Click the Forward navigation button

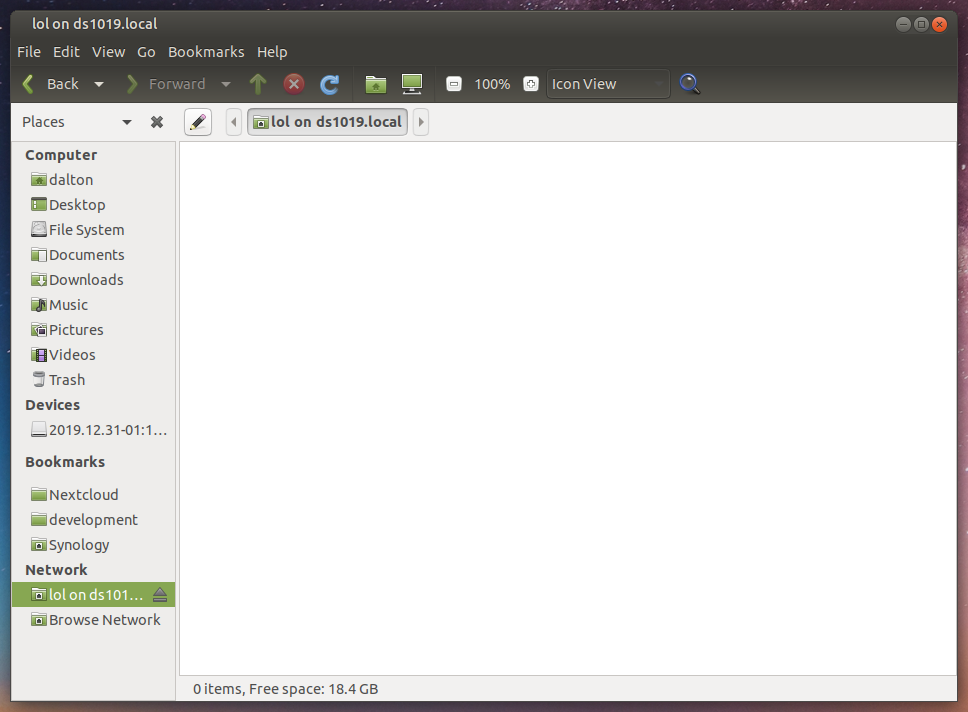click(x=165, y=84)
